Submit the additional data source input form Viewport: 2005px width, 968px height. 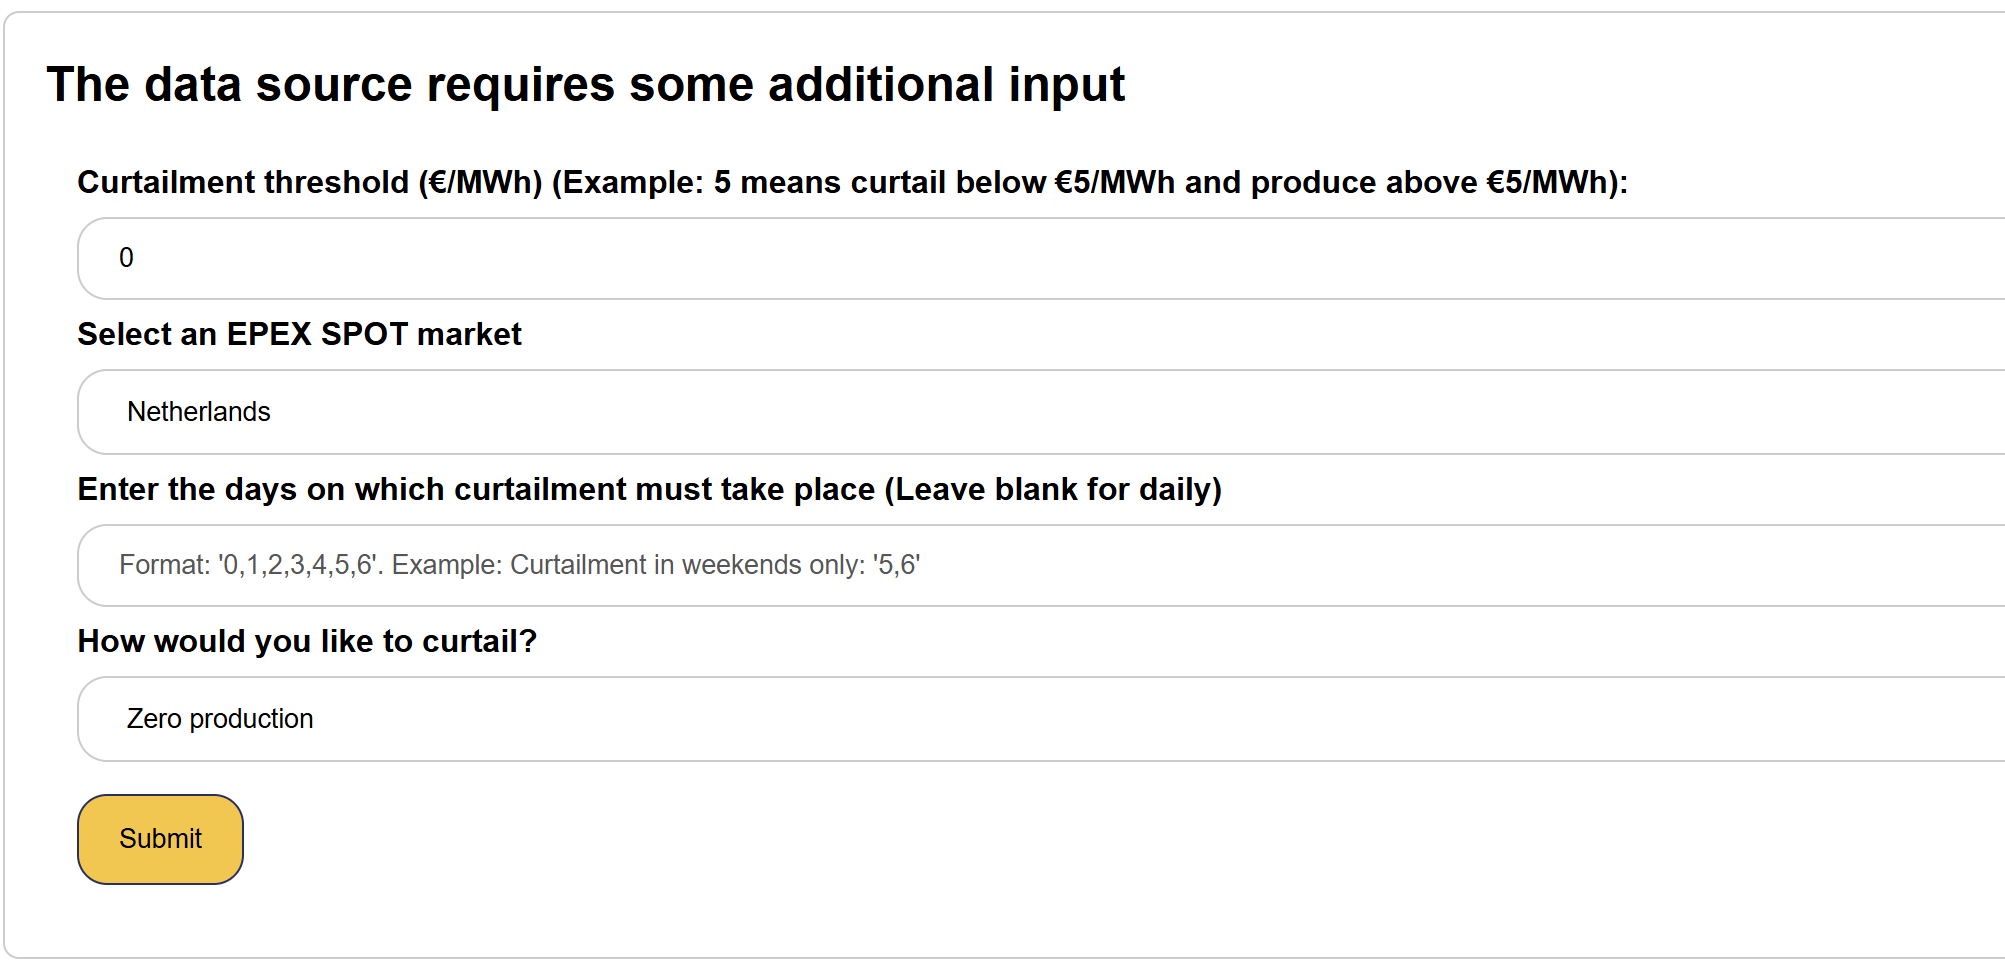pyautogui.click(x=160, y=839)
